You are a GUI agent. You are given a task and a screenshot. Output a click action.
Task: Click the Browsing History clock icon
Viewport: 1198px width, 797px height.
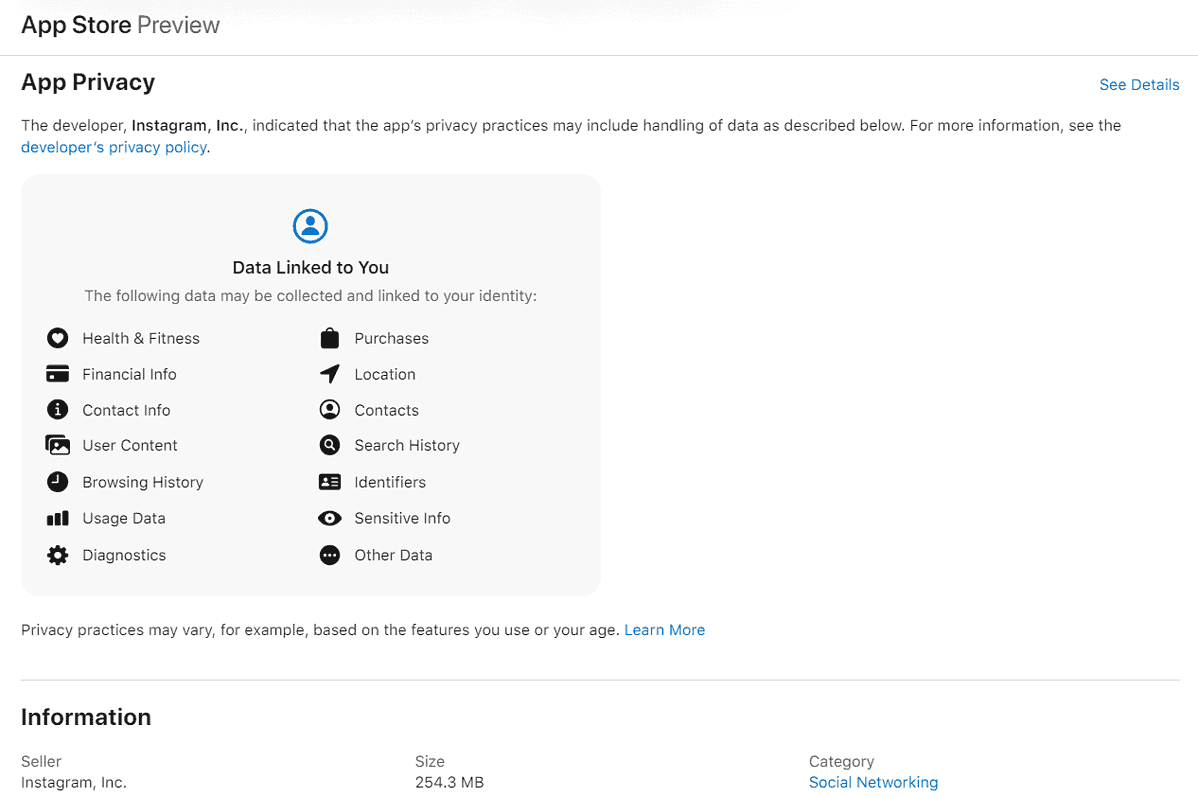tap(57, 481)
